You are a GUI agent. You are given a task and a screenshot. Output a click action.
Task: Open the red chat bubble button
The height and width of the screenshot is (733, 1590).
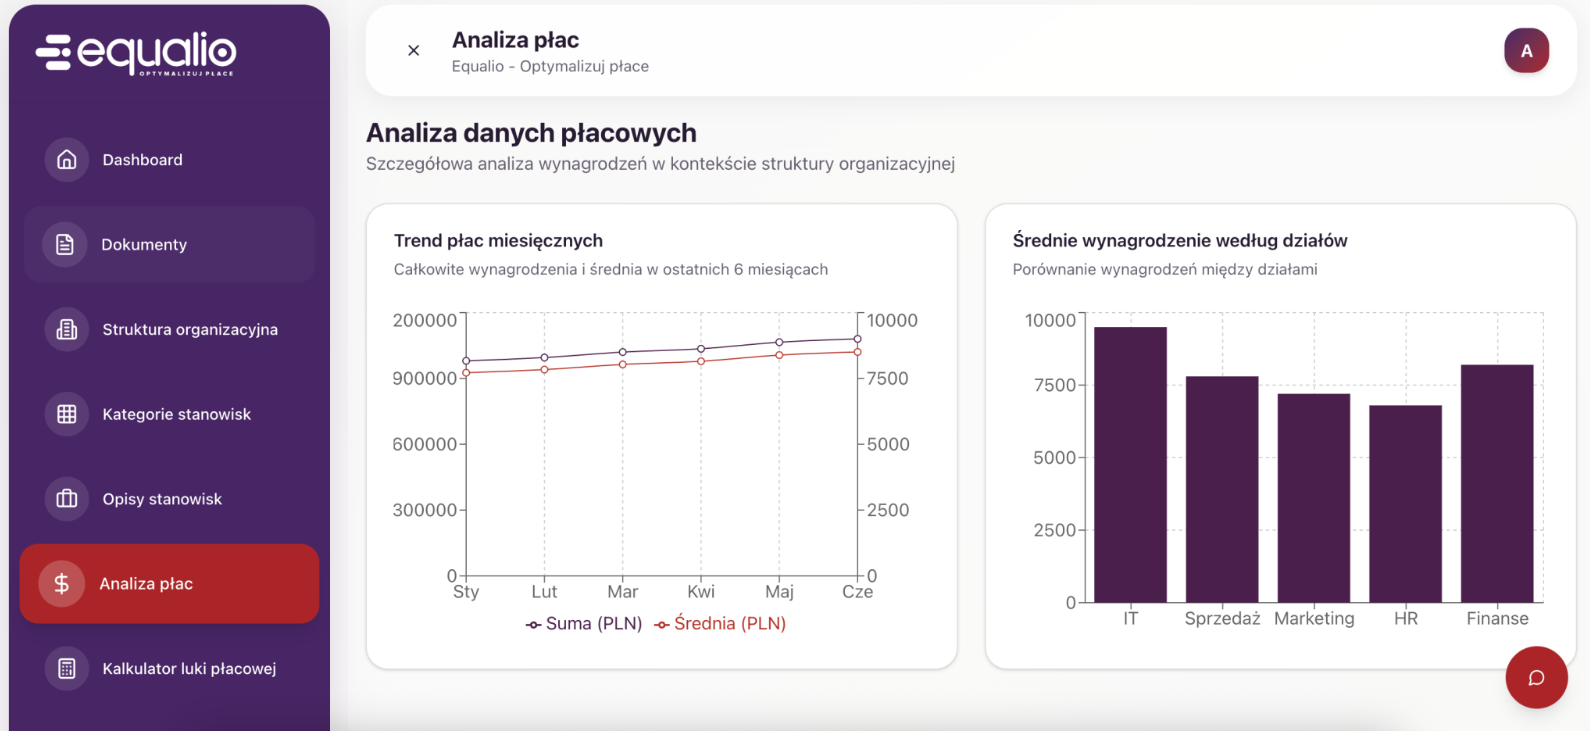[x=1536, y=678]
